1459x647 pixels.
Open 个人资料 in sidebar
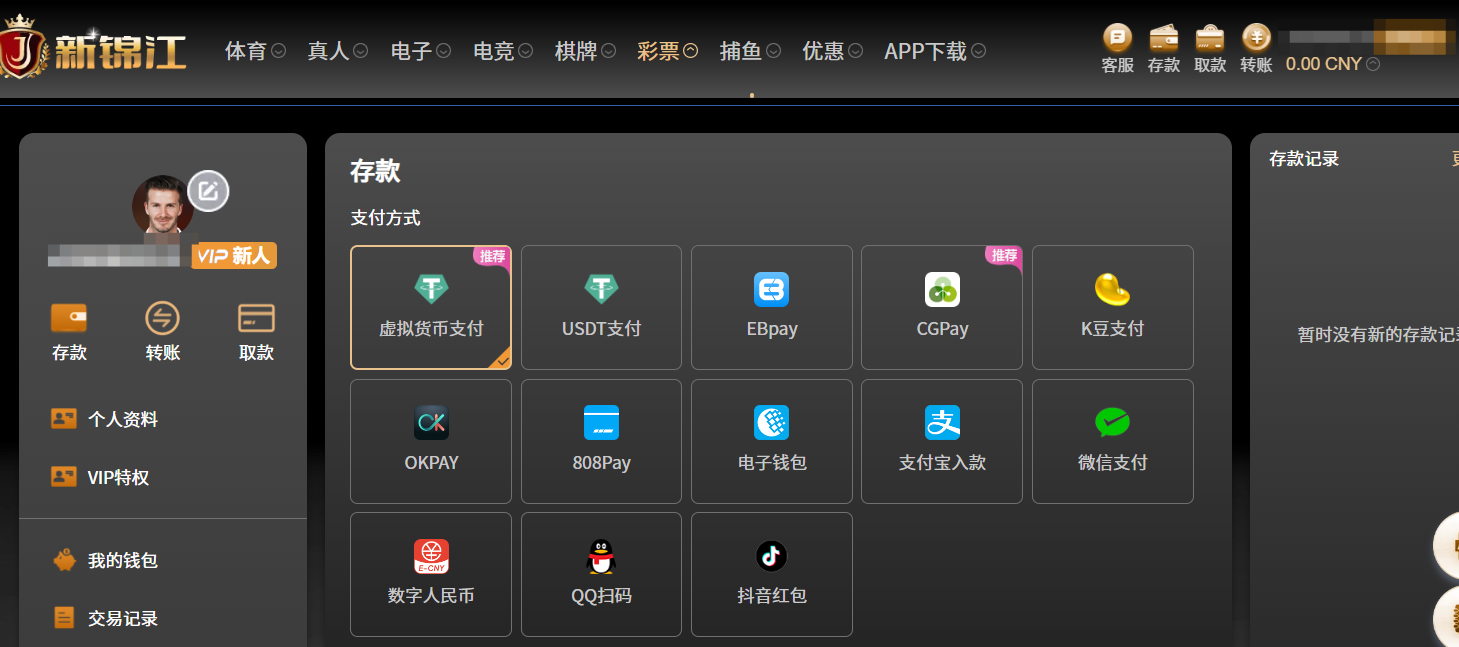point(105,419)
